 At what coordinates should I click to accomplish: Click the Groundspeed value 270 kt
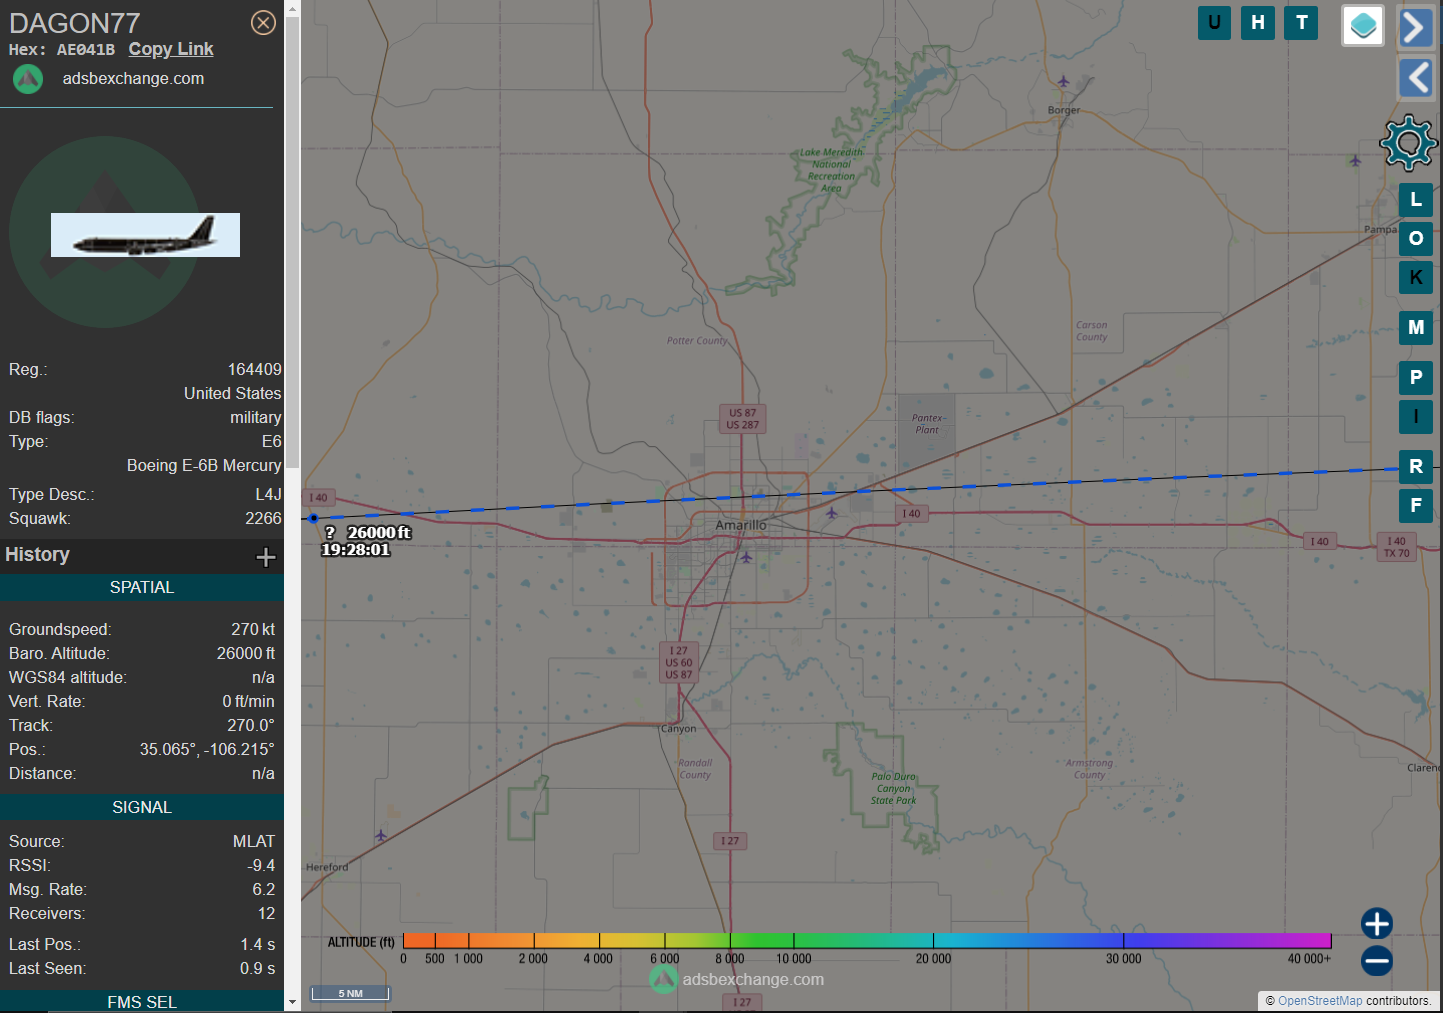(253, 629)
